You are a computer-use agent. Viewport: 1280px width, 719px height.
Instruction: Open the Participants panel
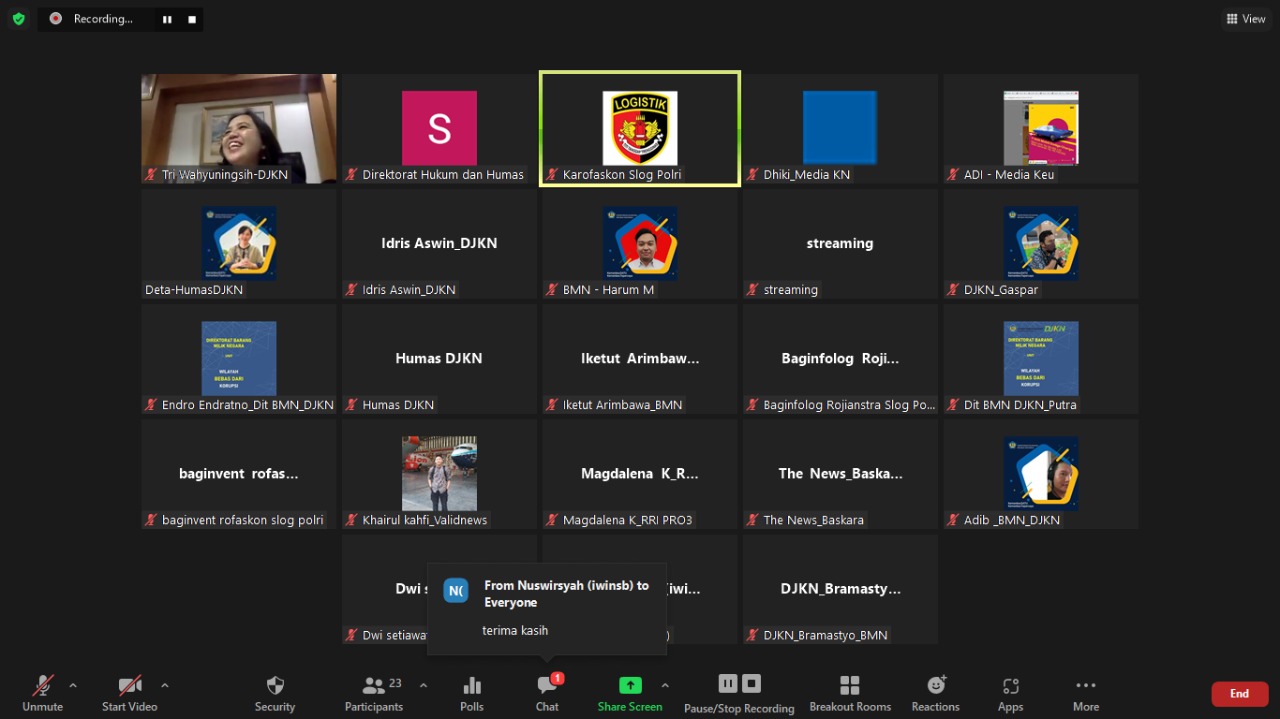coord(374,692)
